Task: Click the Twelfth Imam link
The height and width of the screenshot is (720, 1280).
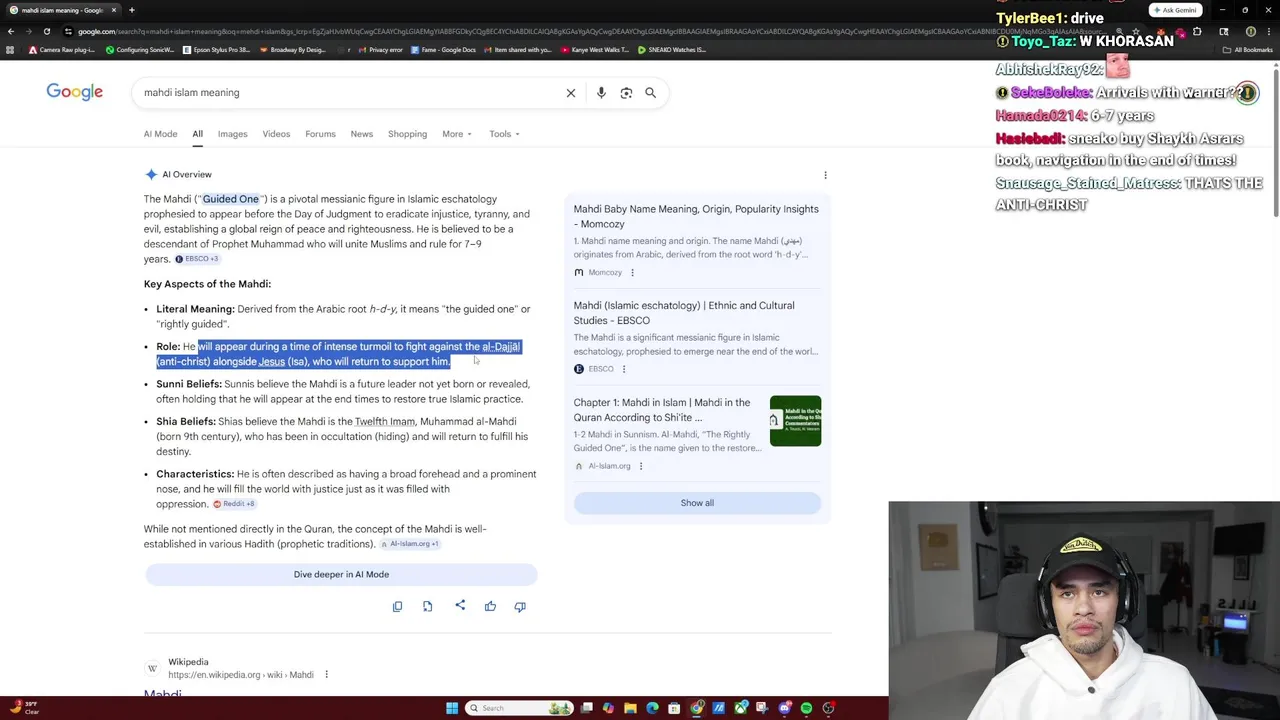Action: click(385, 422)
